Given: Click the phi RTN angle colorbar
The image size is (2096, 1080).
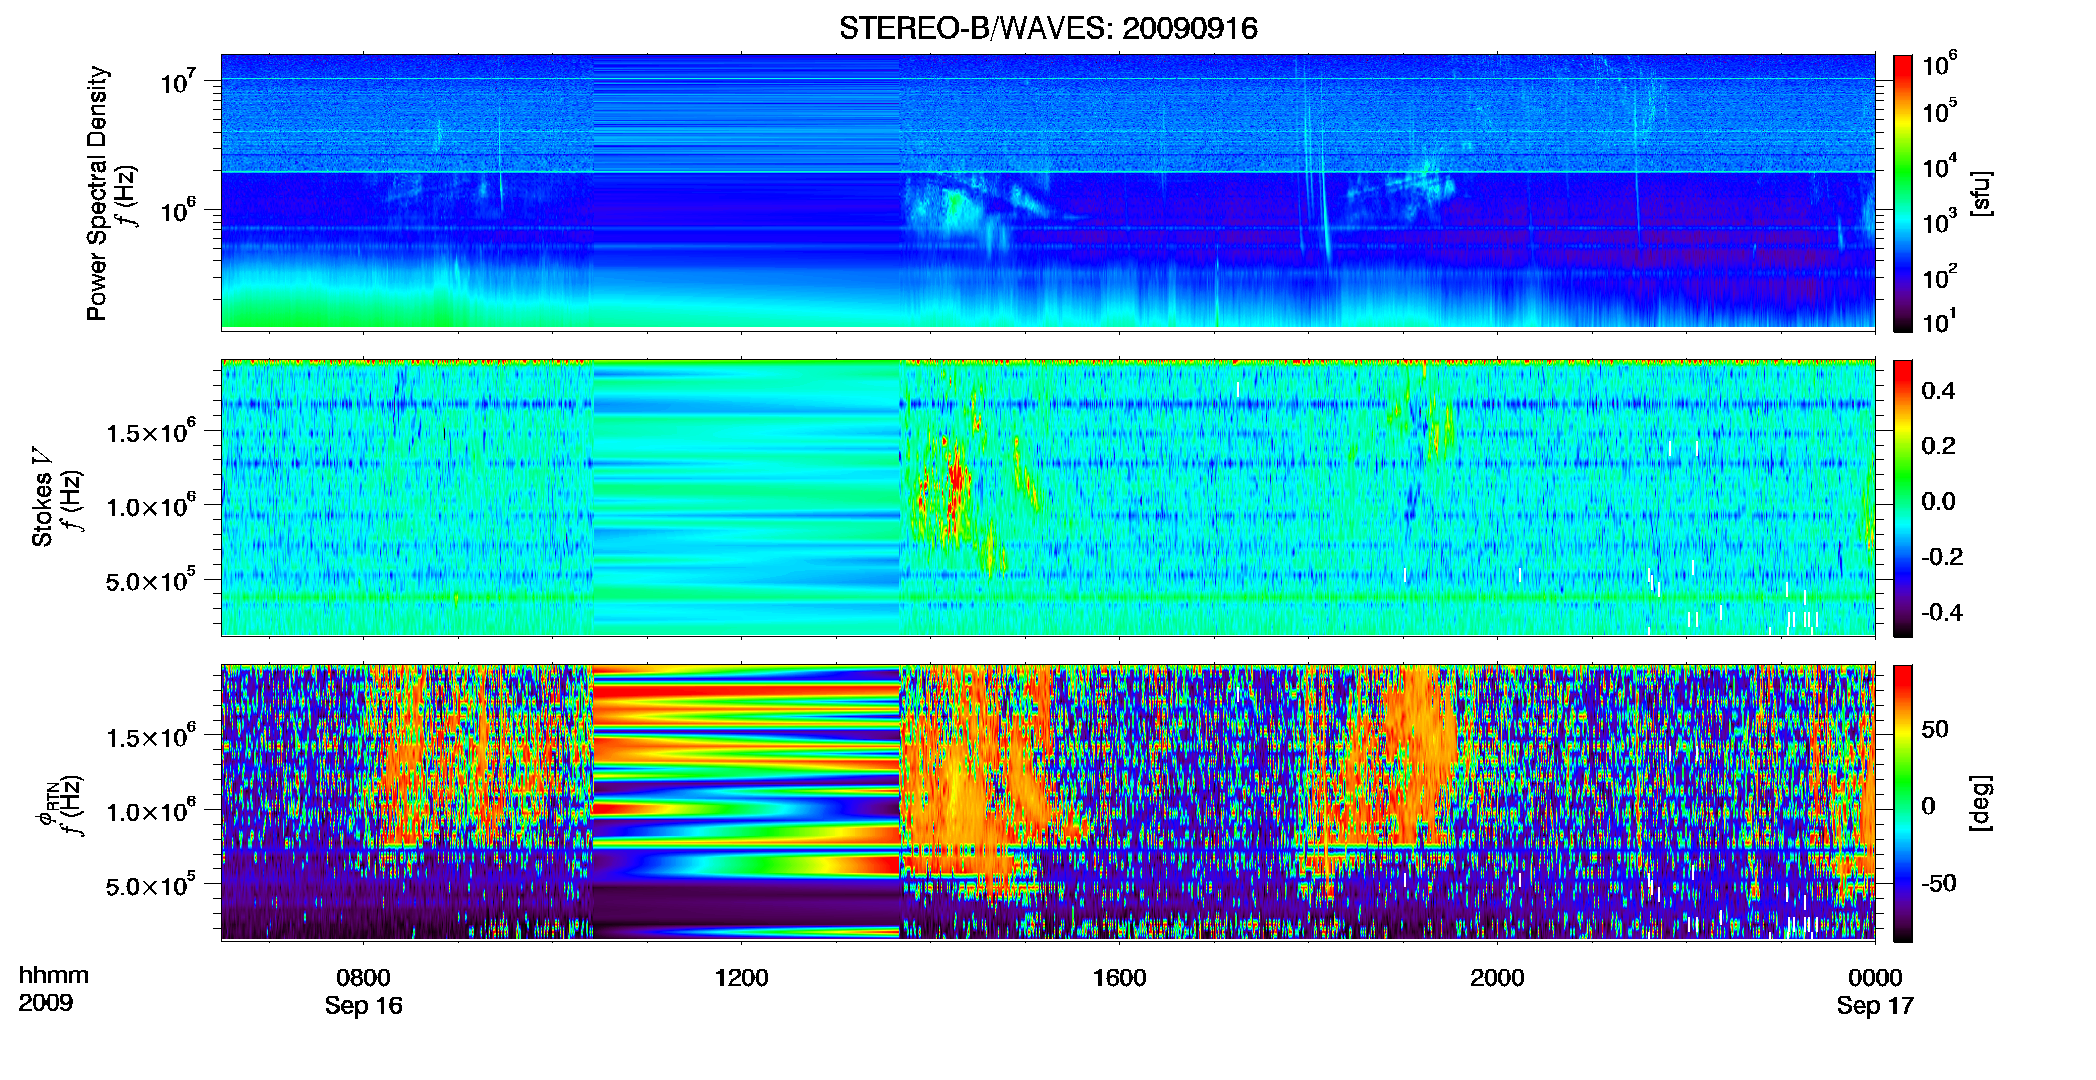Looking at the screenshot, I should pos(1903,803).
